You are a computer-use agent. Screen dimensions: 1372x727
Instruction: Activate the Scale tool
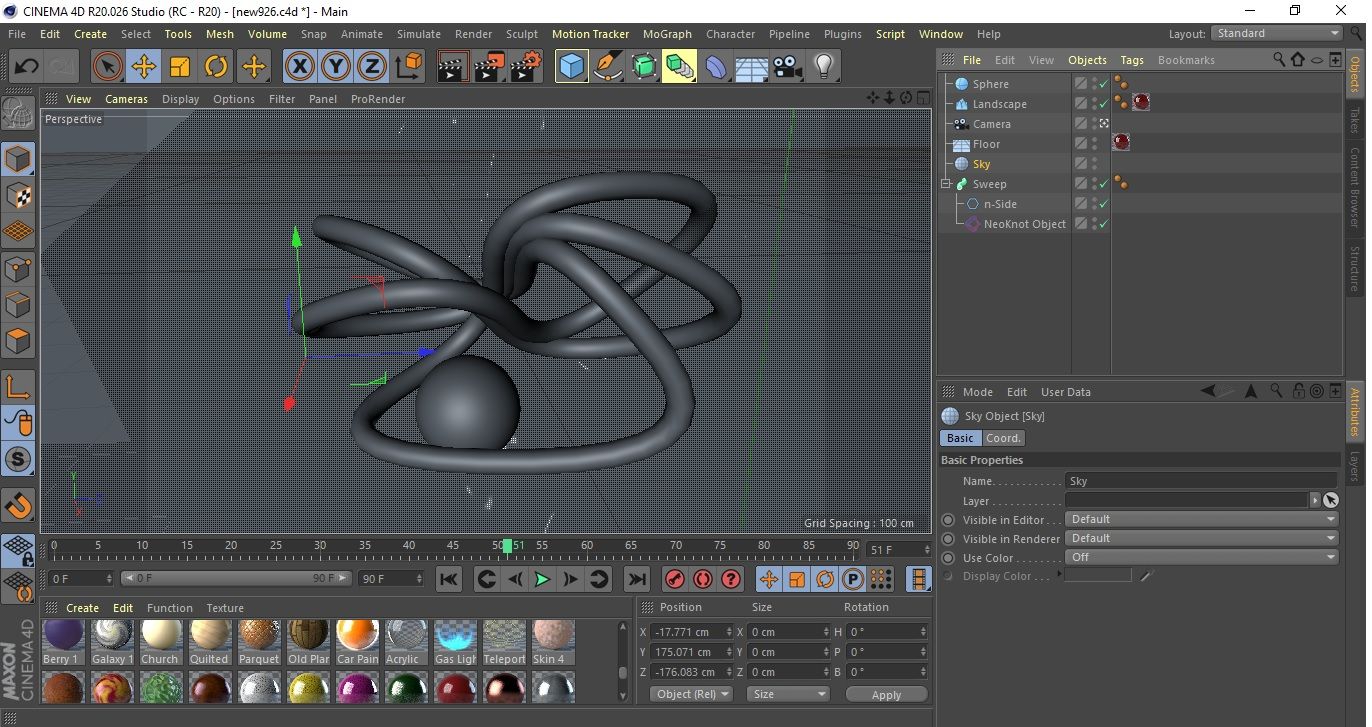pos(180,67)
